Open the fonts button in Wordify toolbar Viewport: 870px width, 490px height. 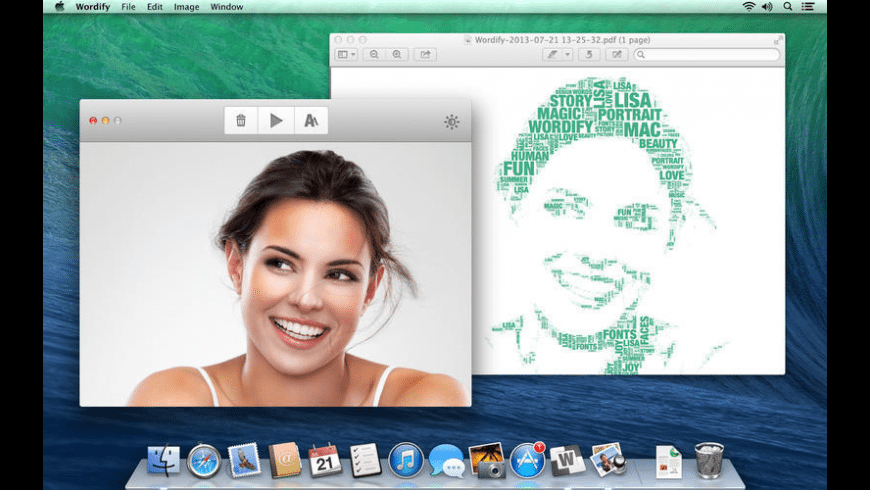tap(311, 120)
